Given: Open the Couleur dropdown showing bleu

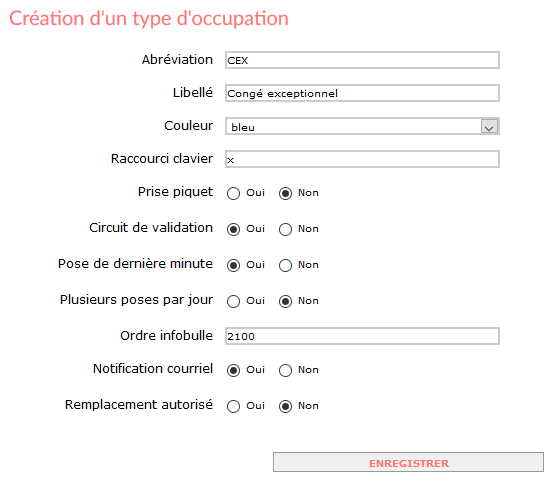Looking at the screenshot, I should pos(362,126).
